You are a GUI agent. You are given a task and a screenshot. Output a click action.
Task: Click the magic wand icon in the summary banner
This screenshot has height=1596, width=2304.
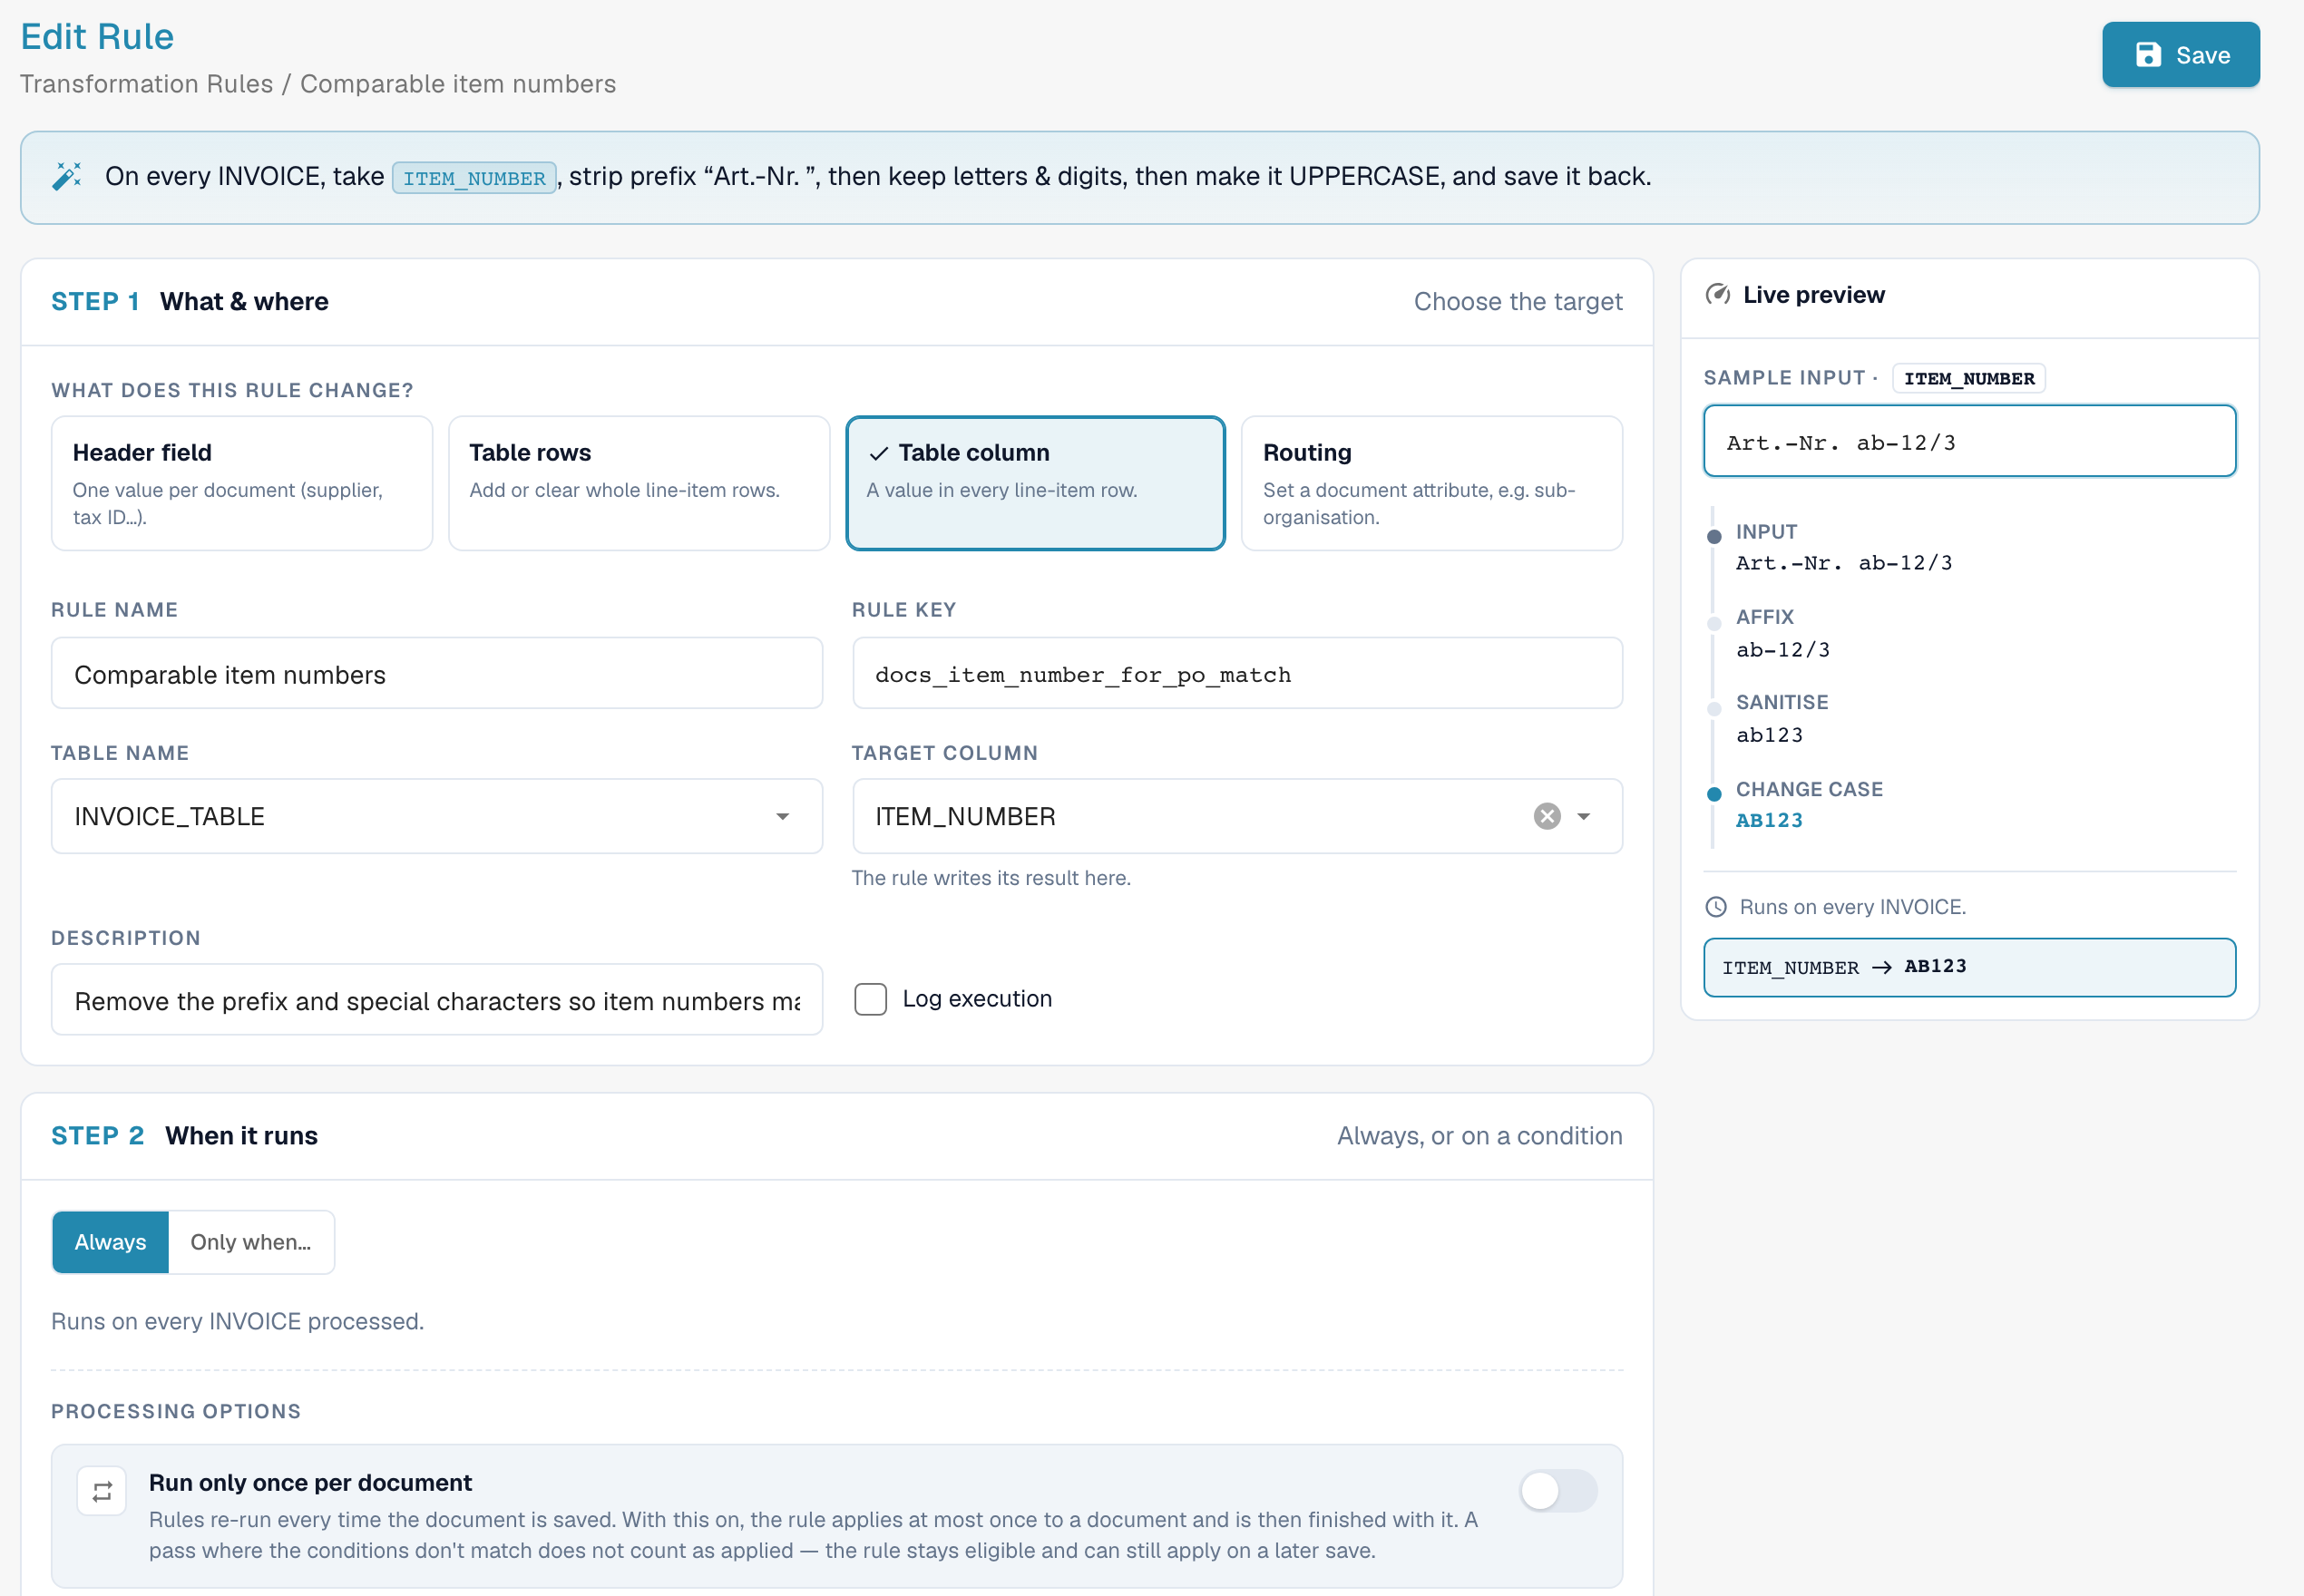67,176
